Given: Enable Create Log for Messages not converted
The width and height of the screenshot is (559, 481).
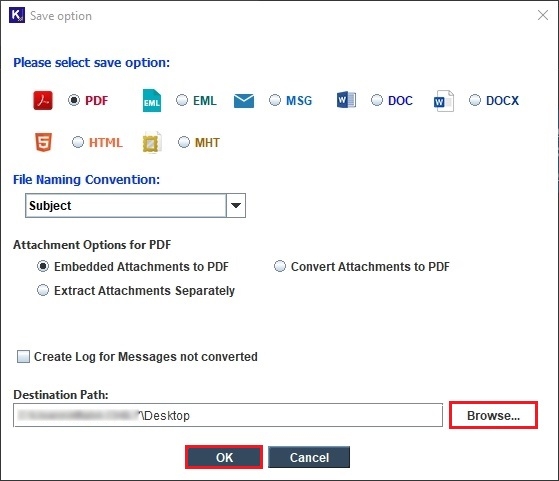Looking at the screenshot, I should click(24, 357).
